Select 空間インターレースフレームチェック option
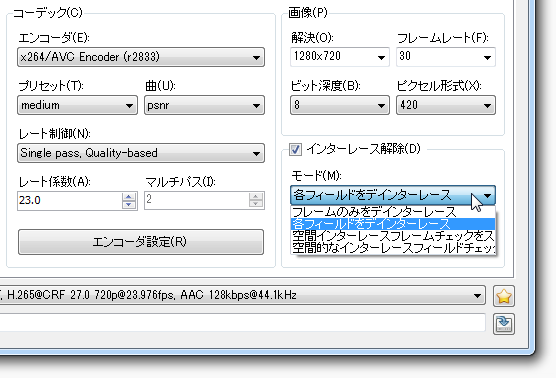The width and height of the screenshot is (556, 378). [x=393, y=236]
